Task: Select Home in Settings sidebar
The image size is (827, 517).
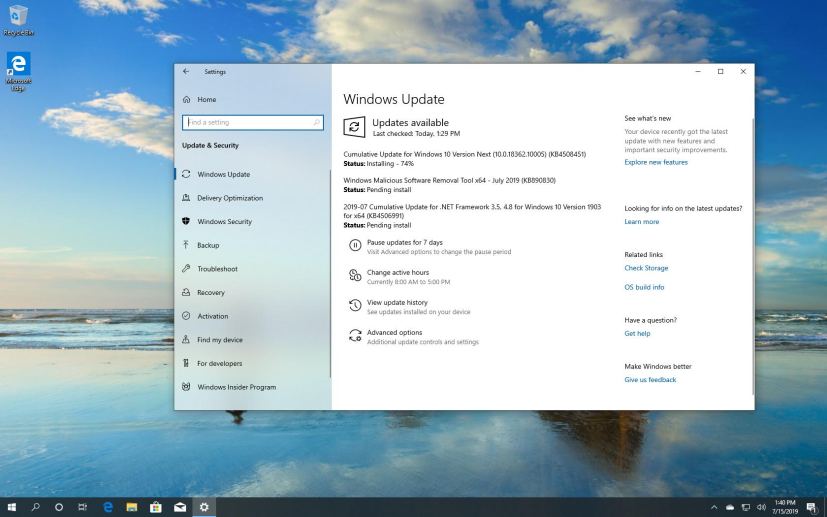Action: point(207,99)
